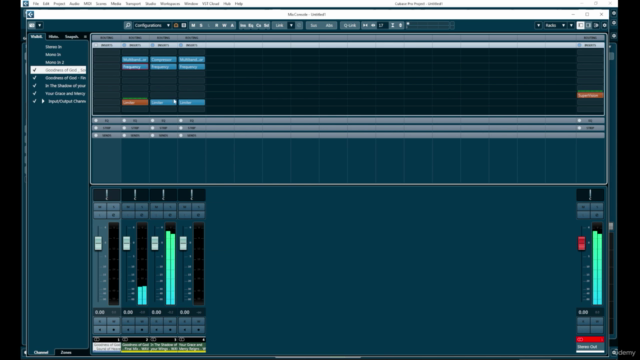Open the Zones tab at the bottom
640x360 pixels.
pyautogui.click(x=66, y=352)
